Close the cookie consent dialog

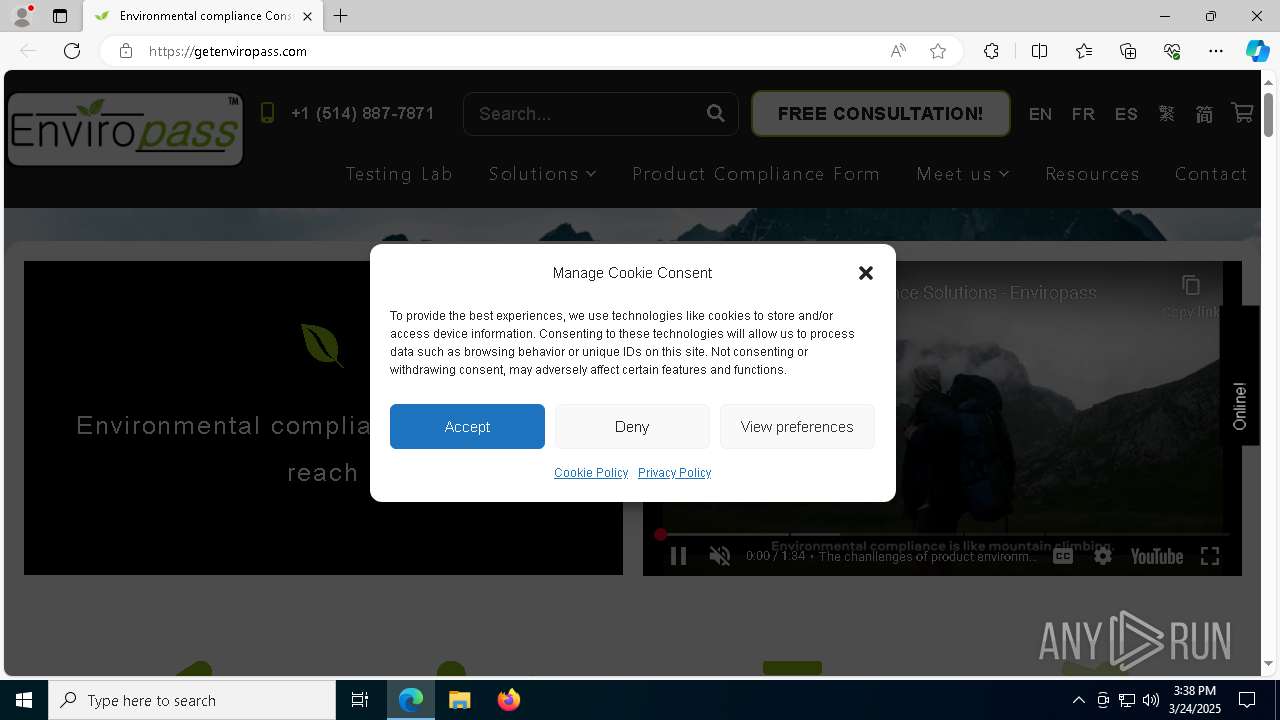[x=866, y=273]
